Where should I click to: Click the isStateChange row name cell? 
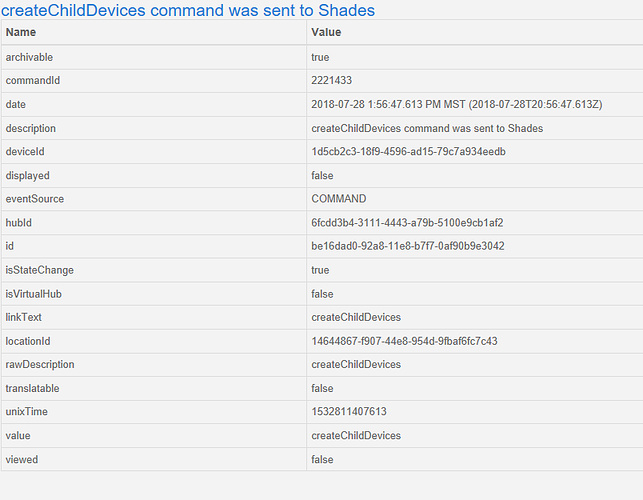tap(40, 270)
